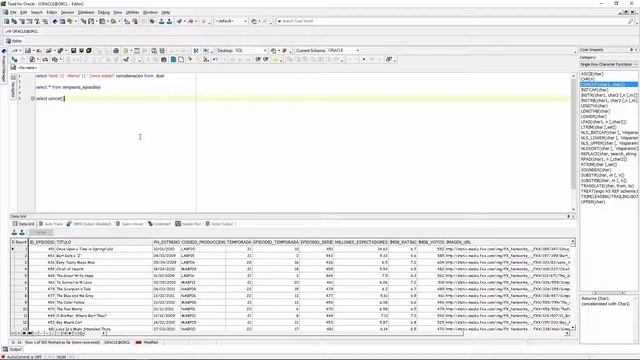Click the AutoCommit is OFF status text
Viewport: 640px width, 360px height.
[24, 357]
